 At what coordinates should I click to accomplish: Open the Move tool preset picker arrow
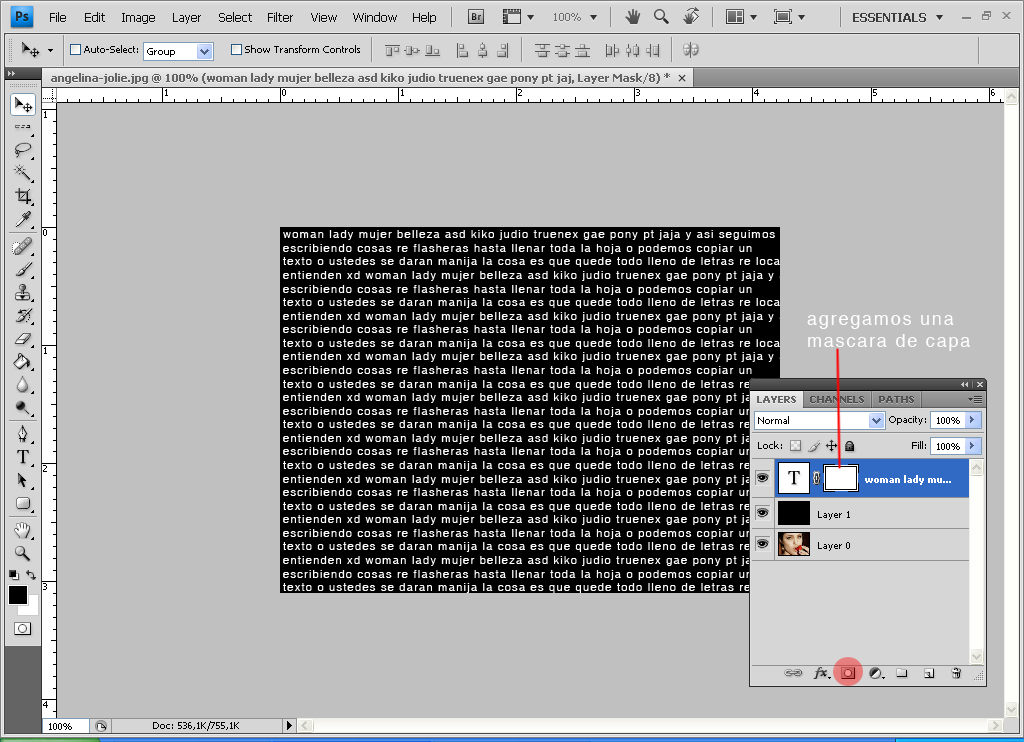(50, 50)
